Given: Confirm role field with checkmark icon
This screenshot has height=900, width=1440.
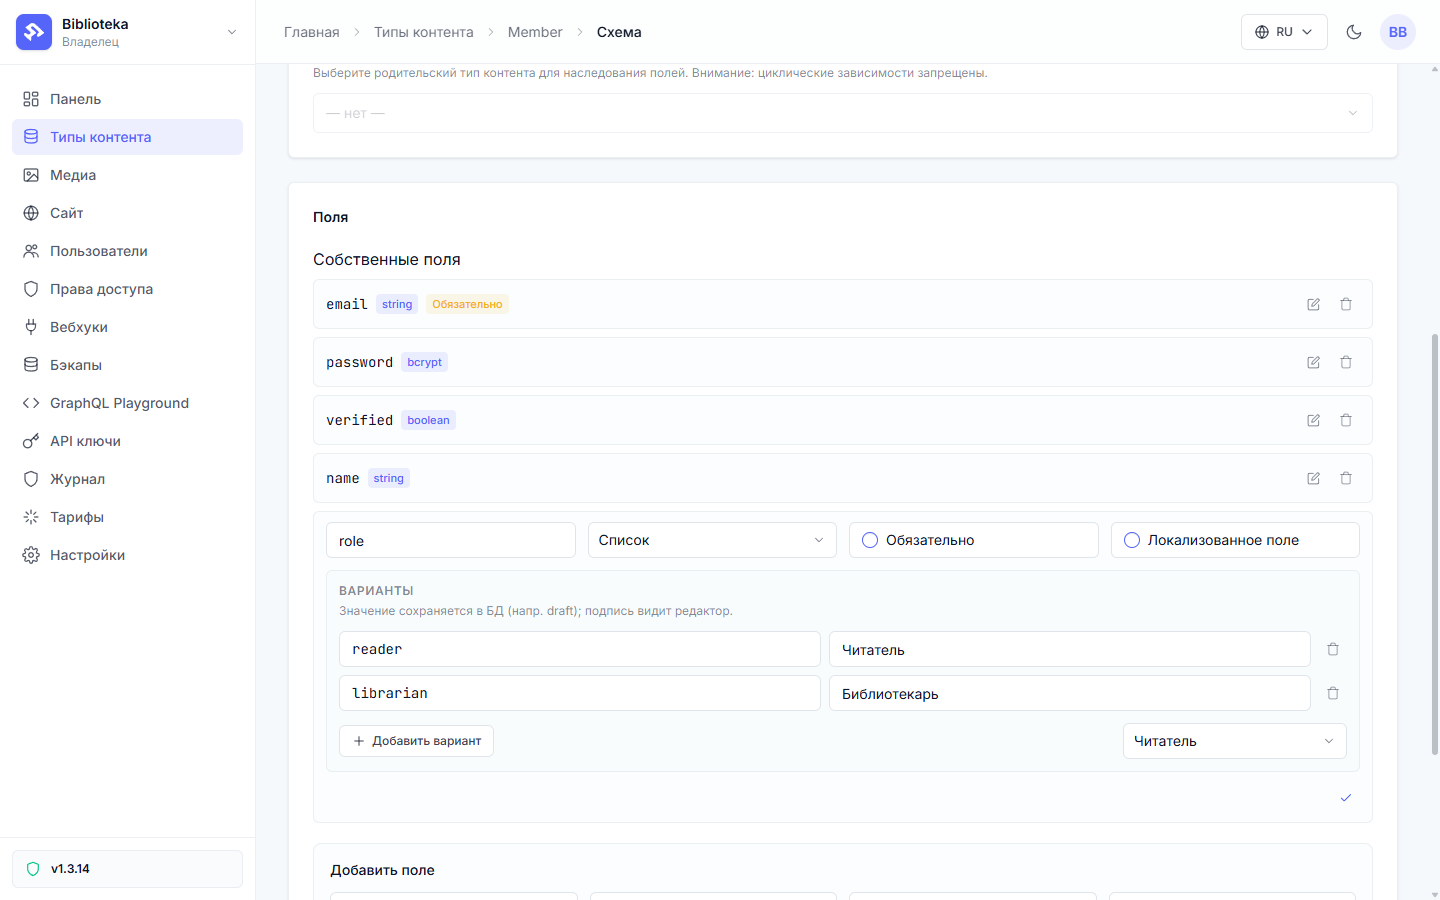Looking at the screenshot, I should pos(1346,798).
